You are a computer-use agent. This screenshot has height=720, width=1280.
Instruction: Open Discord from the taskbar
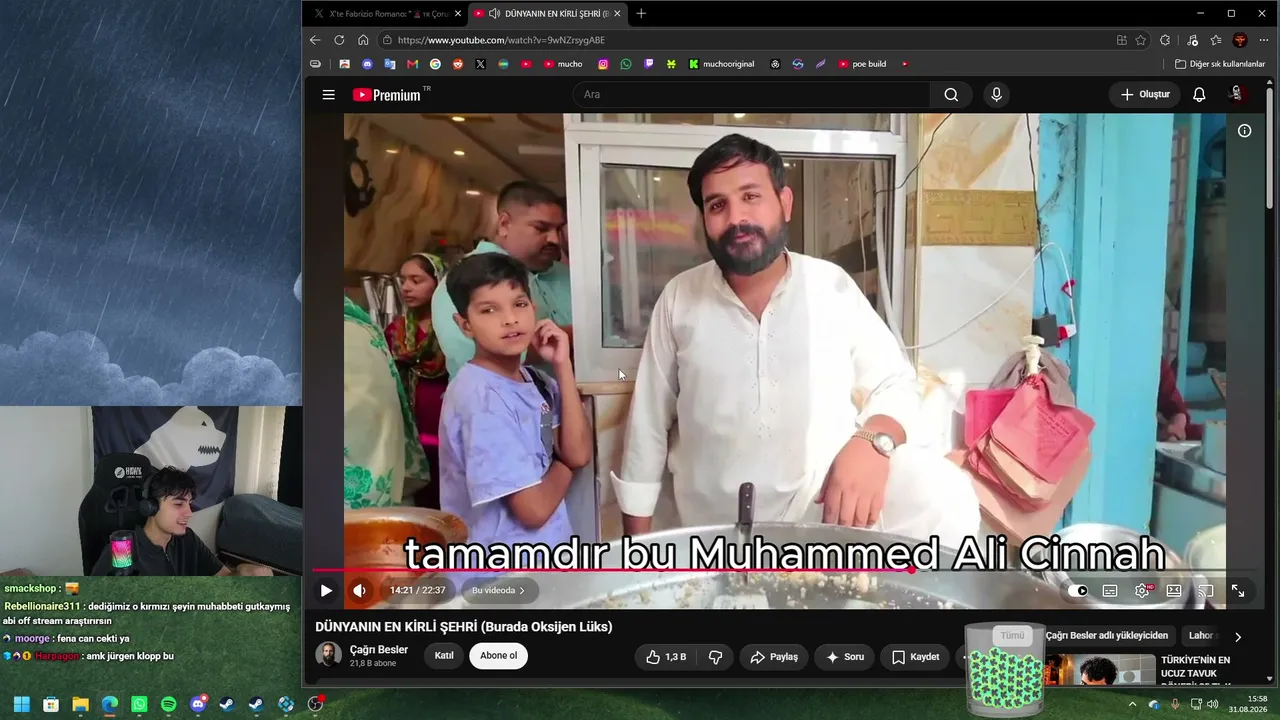(198, 704)
